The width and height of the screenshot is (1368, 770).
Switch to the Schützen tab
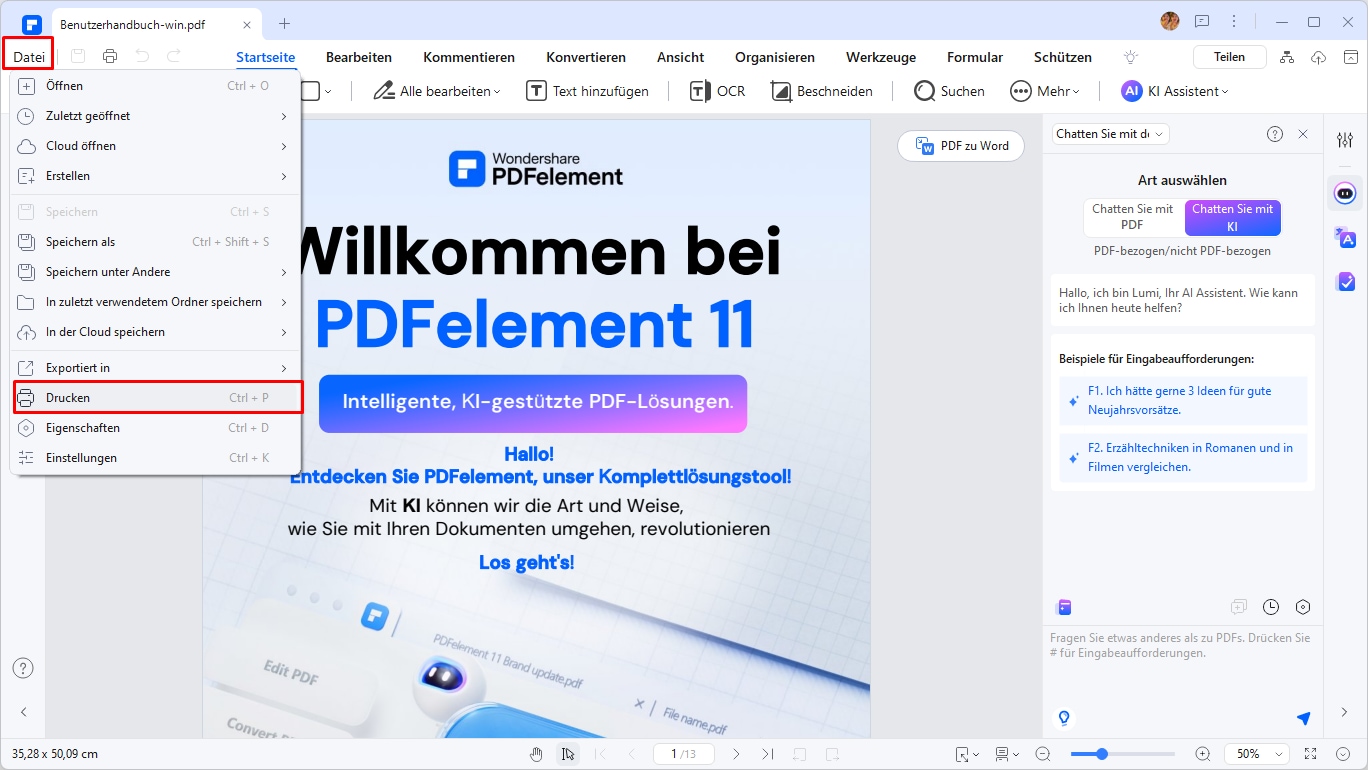pyautogui.click(x=1063, y=57)
